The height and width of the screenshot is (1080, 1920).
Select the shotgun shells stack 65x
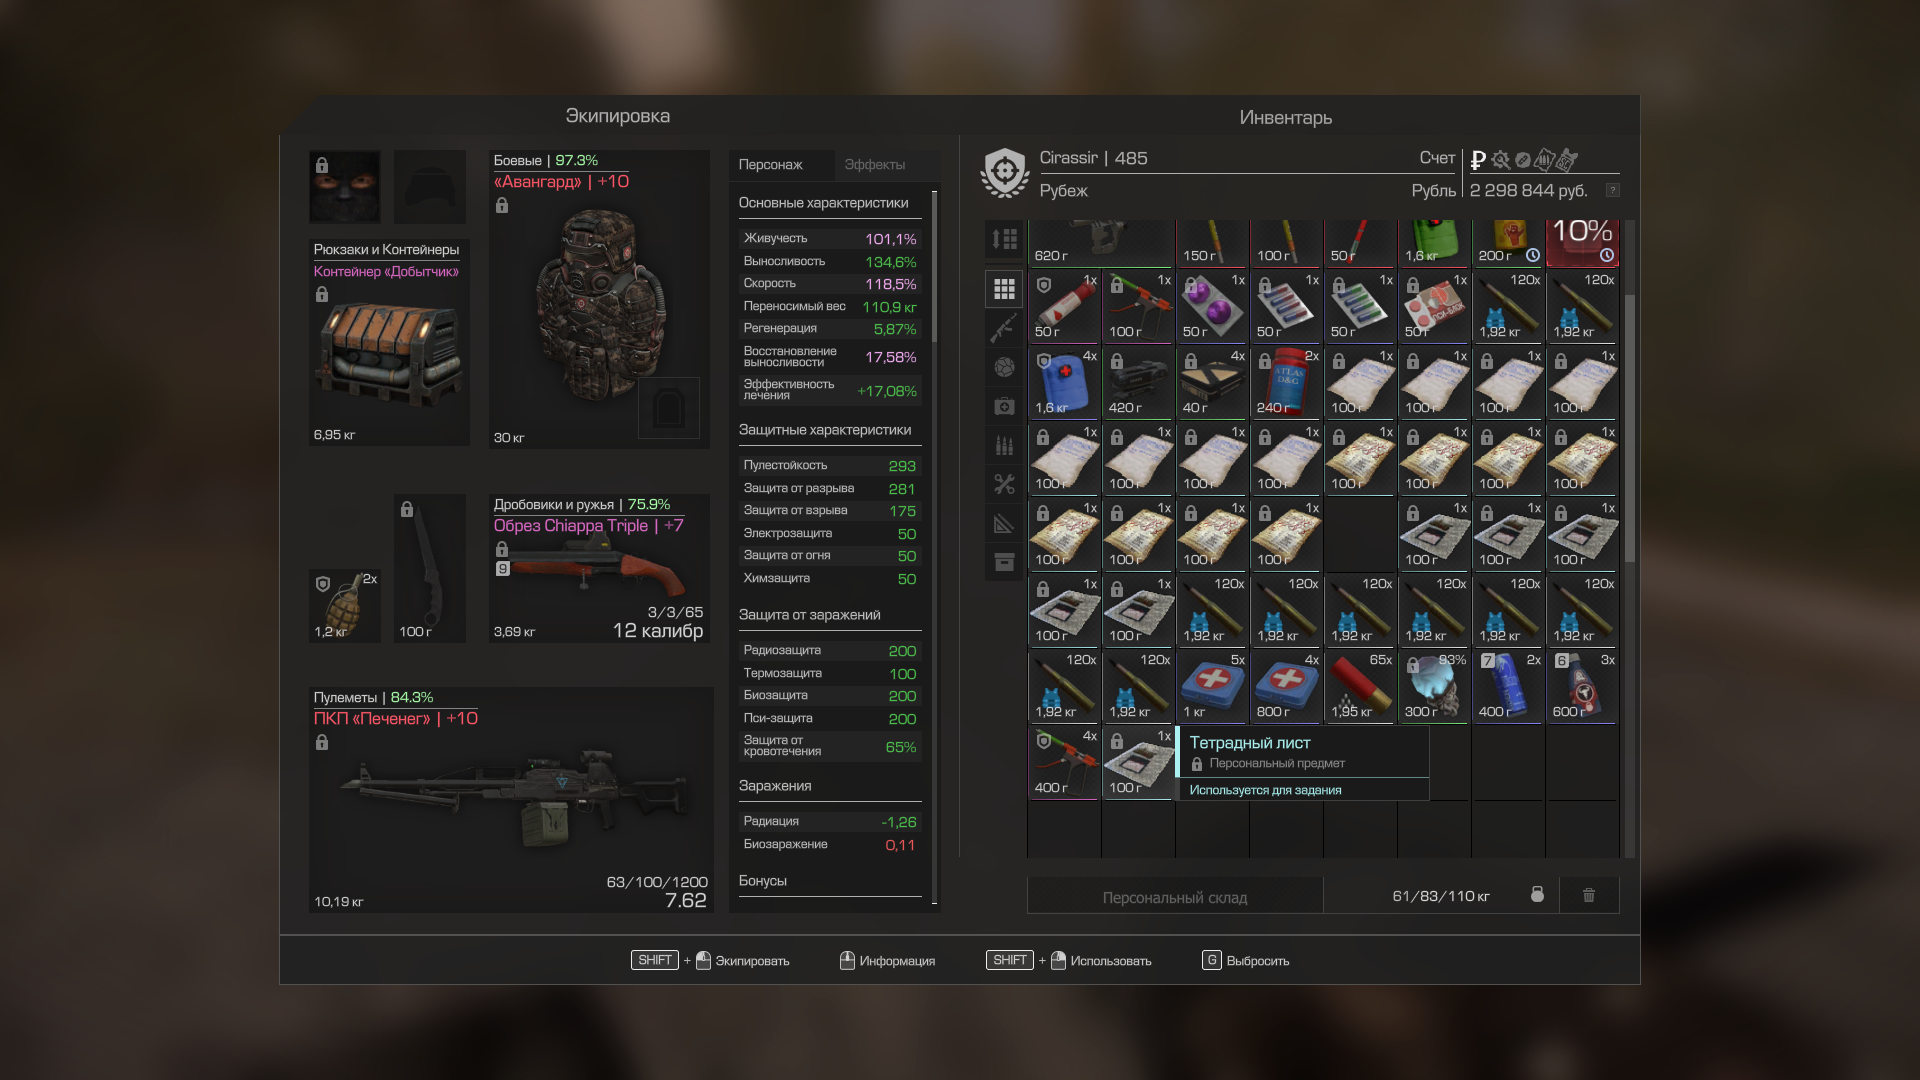tap(1361, 687)
